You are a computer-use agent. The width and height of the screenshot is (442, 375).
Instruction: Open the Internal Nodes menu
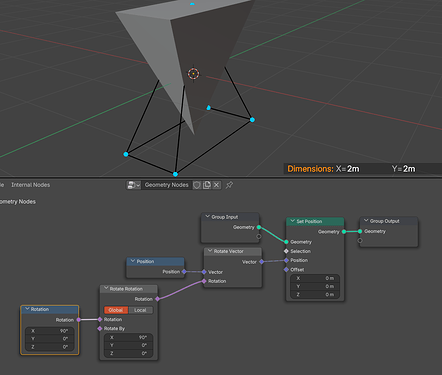31,185
